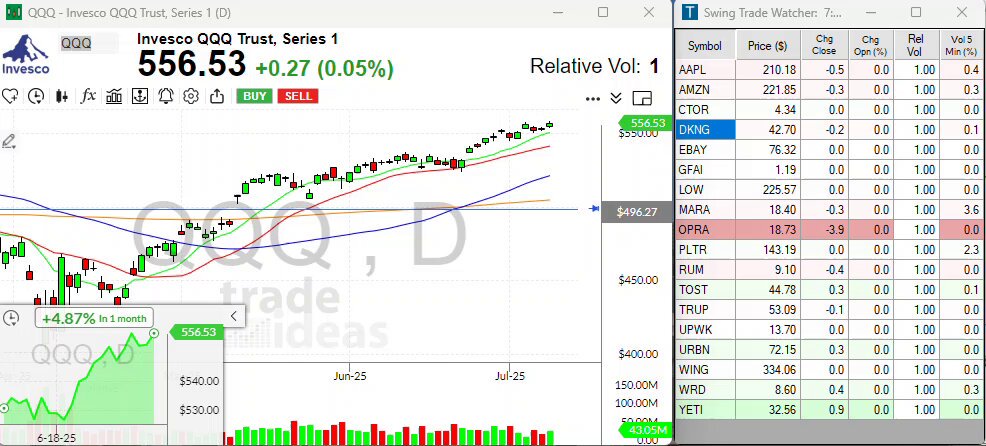The width and height of the screenshot is (986, 446).
Task: Click PLTR's 143.19 price cell
Action: tap(768, 250)
